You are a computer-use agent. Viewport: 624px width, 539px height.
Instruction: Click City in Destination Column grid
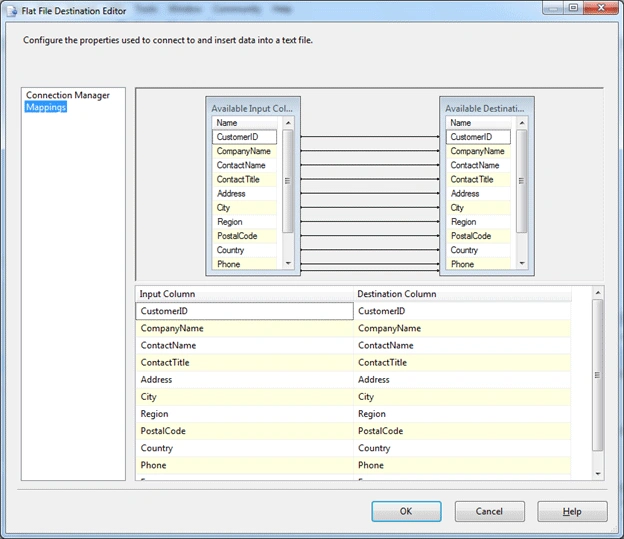pyautogui.click(x=462, y=396)
